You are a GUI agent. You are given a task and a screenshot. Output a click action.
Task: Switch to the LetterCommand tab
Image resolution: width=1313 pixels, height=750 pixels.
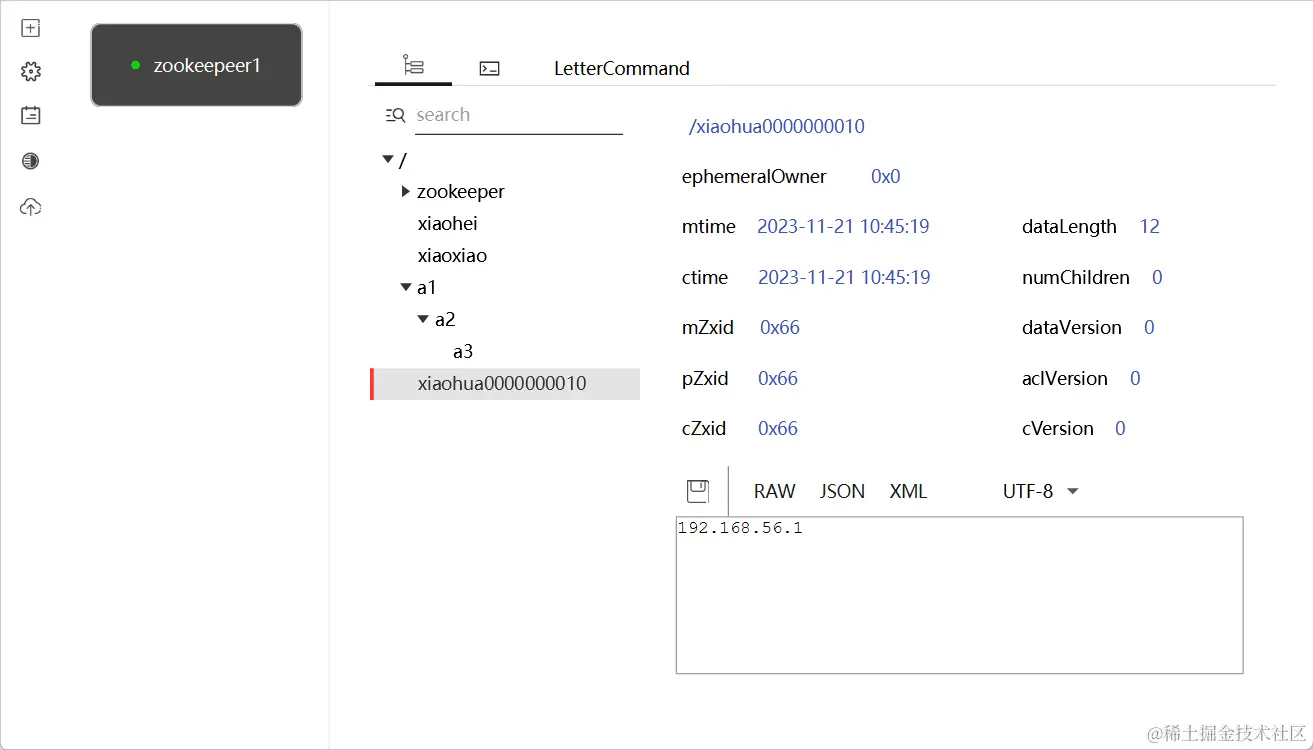tap(622, 68)
